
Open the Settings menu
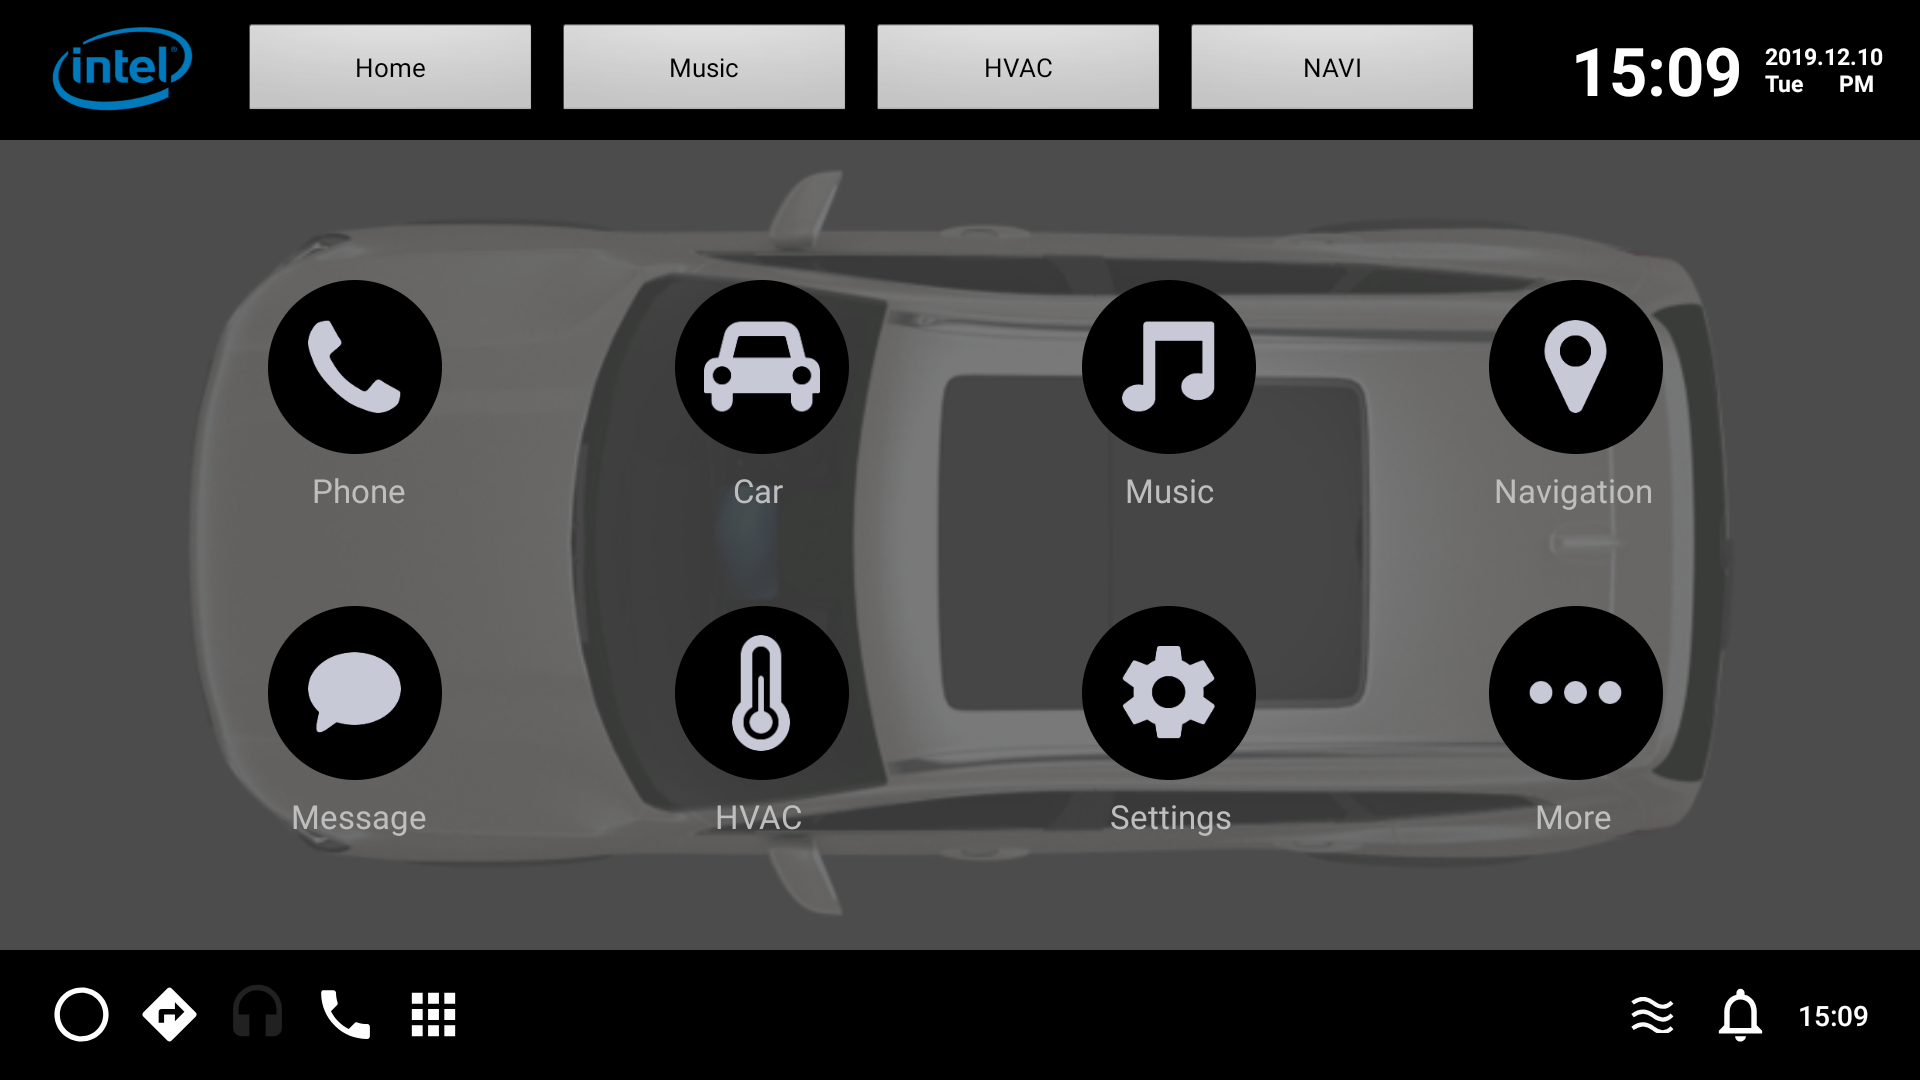1168,692
